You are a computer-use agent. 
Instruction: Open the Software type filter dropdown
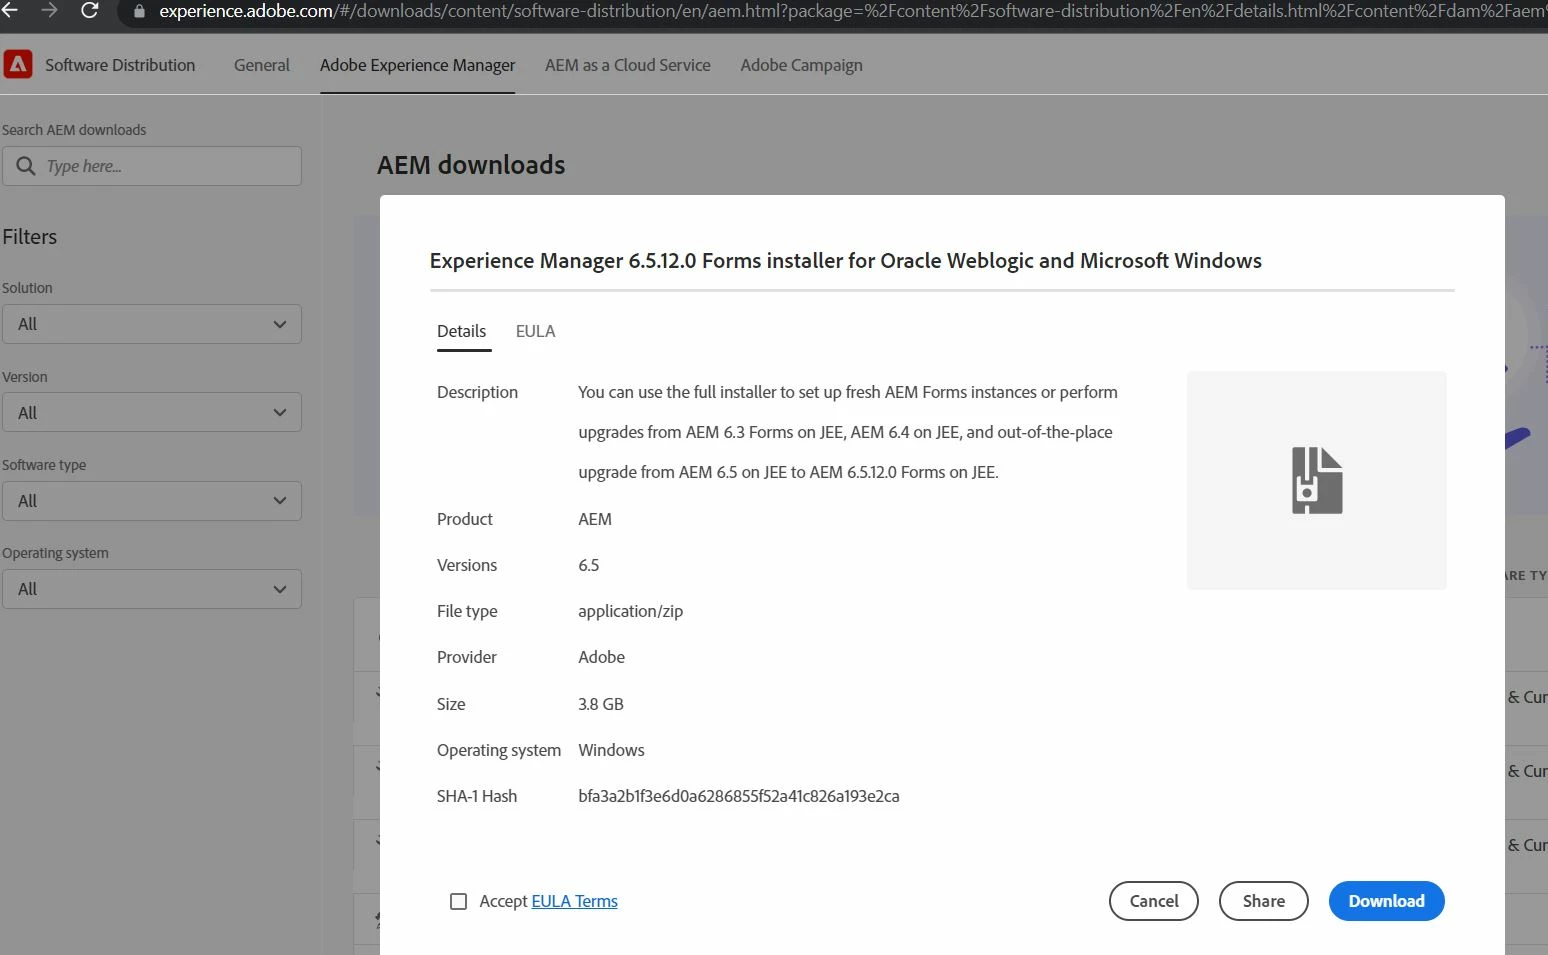[152, 501]
